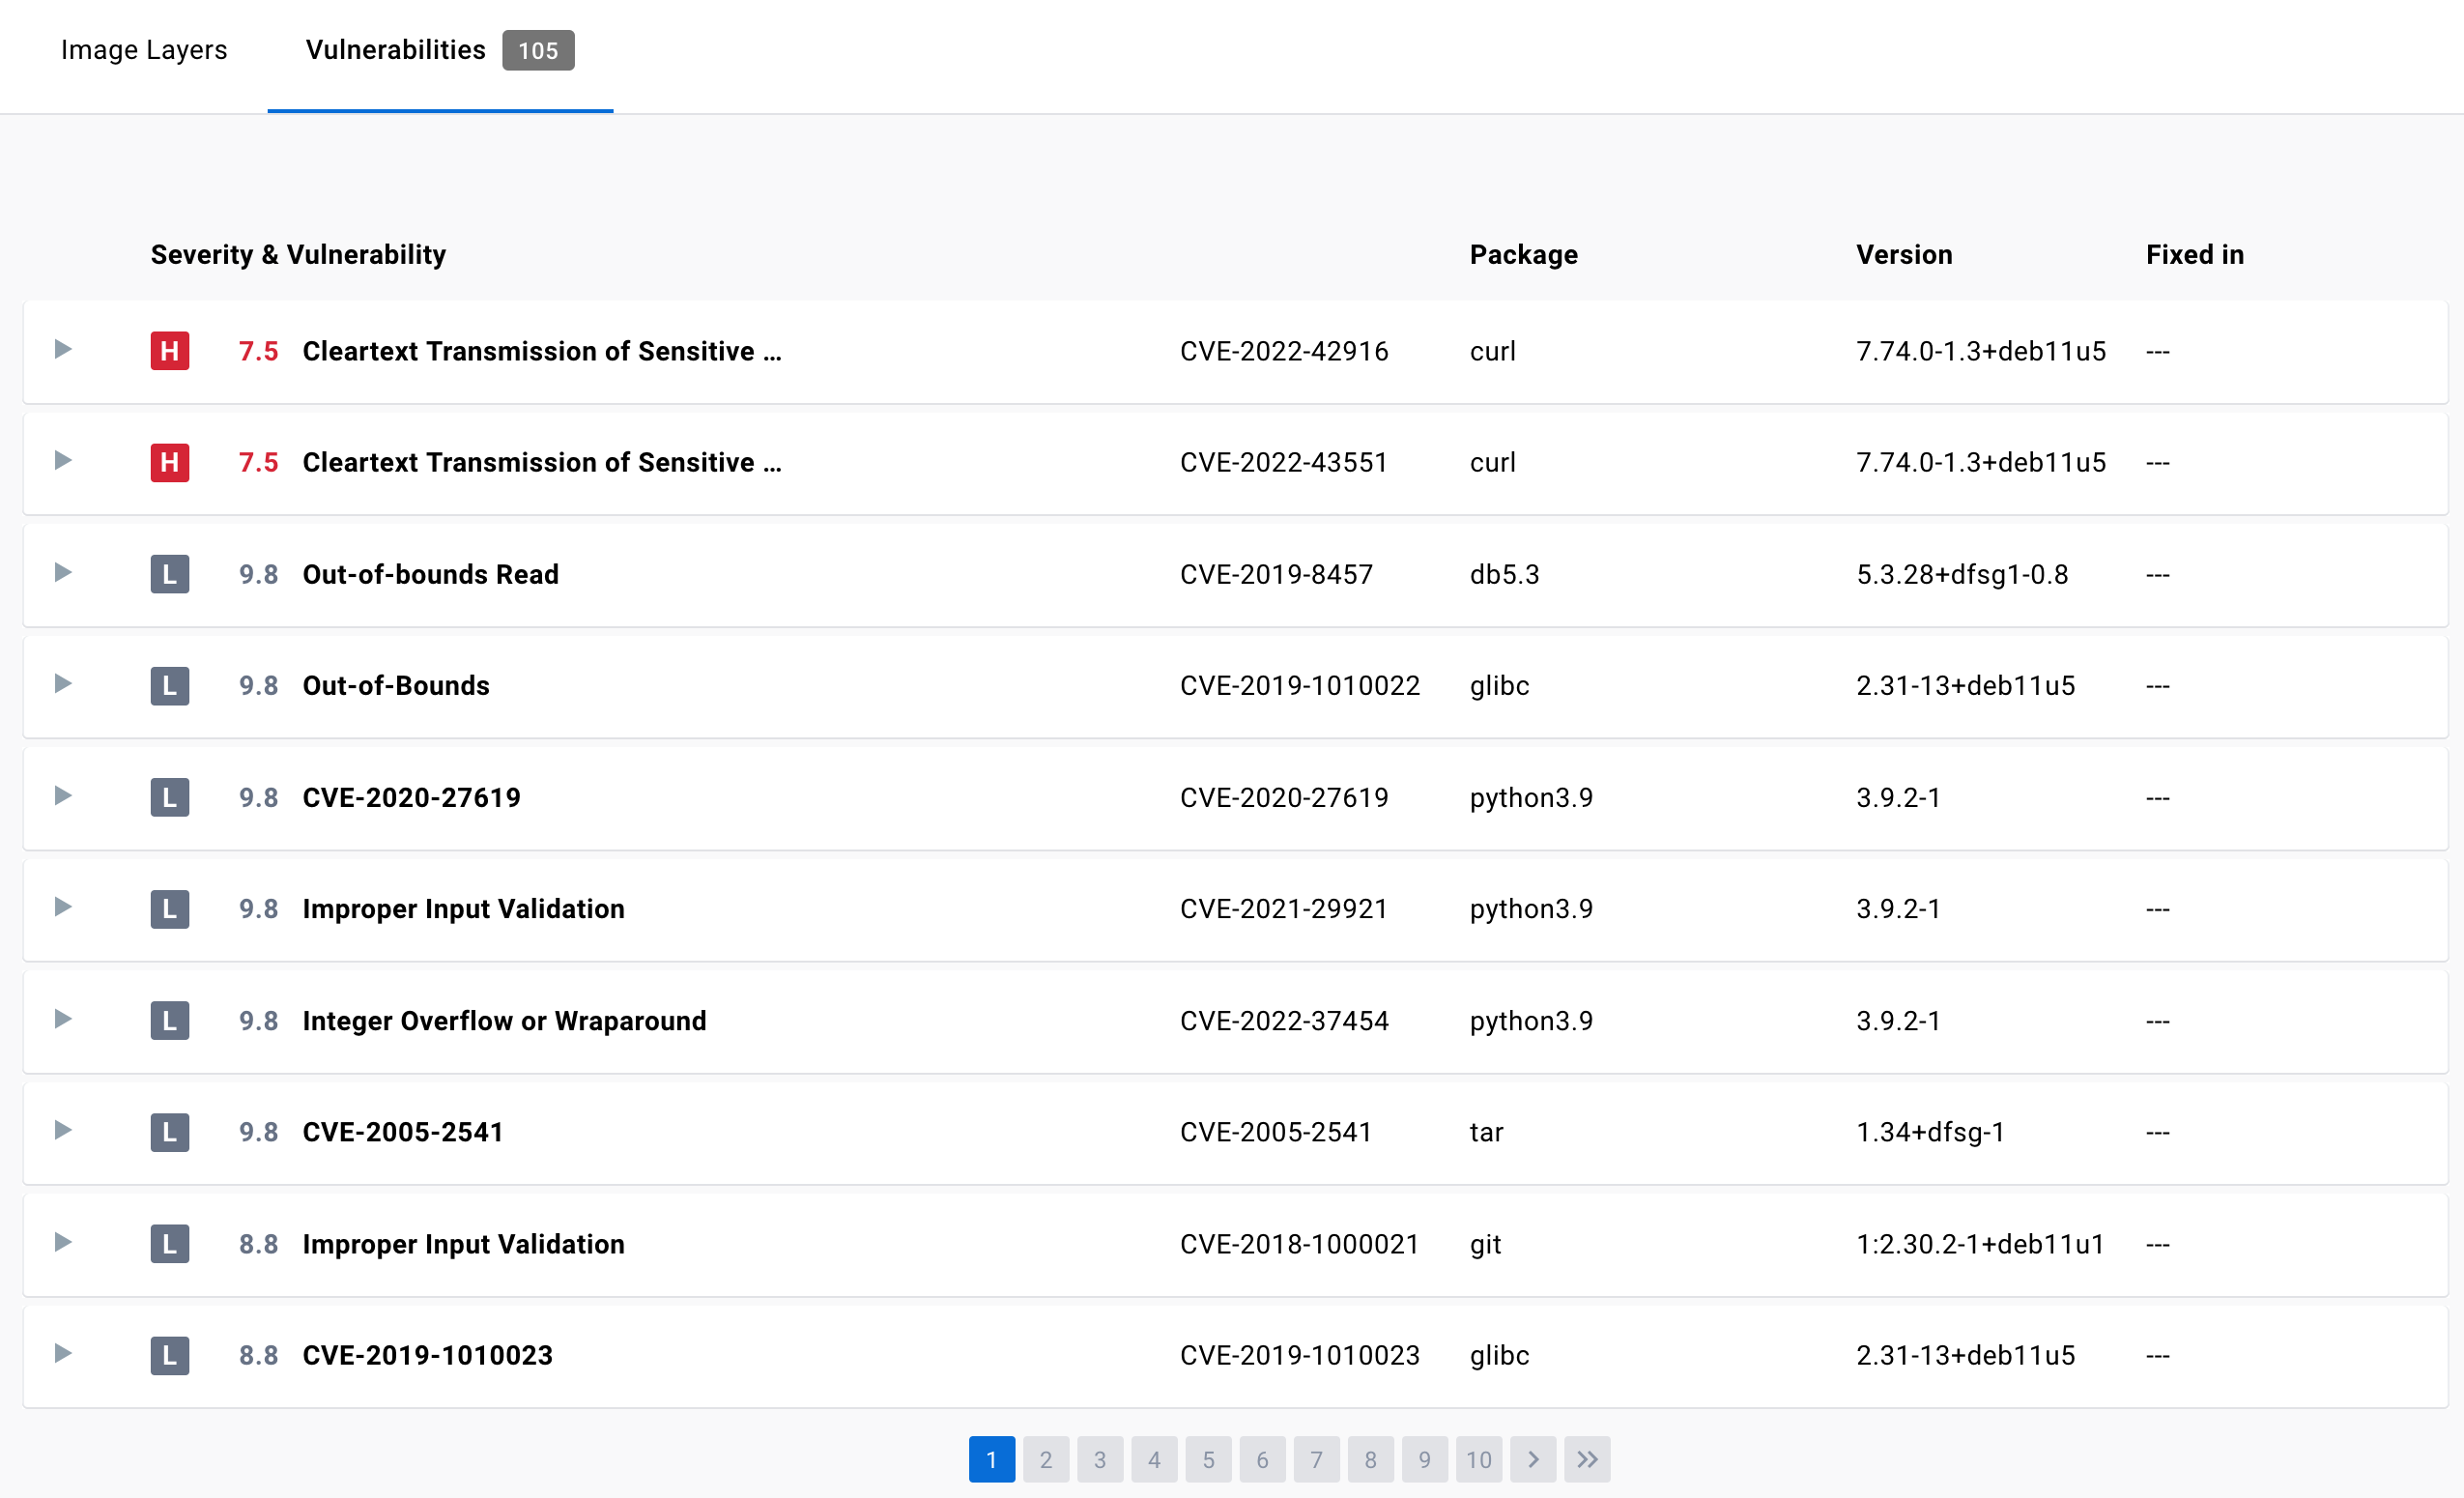Click the 105 vulnerability count badge
2464x1498 pixels.
click(538, 49)
